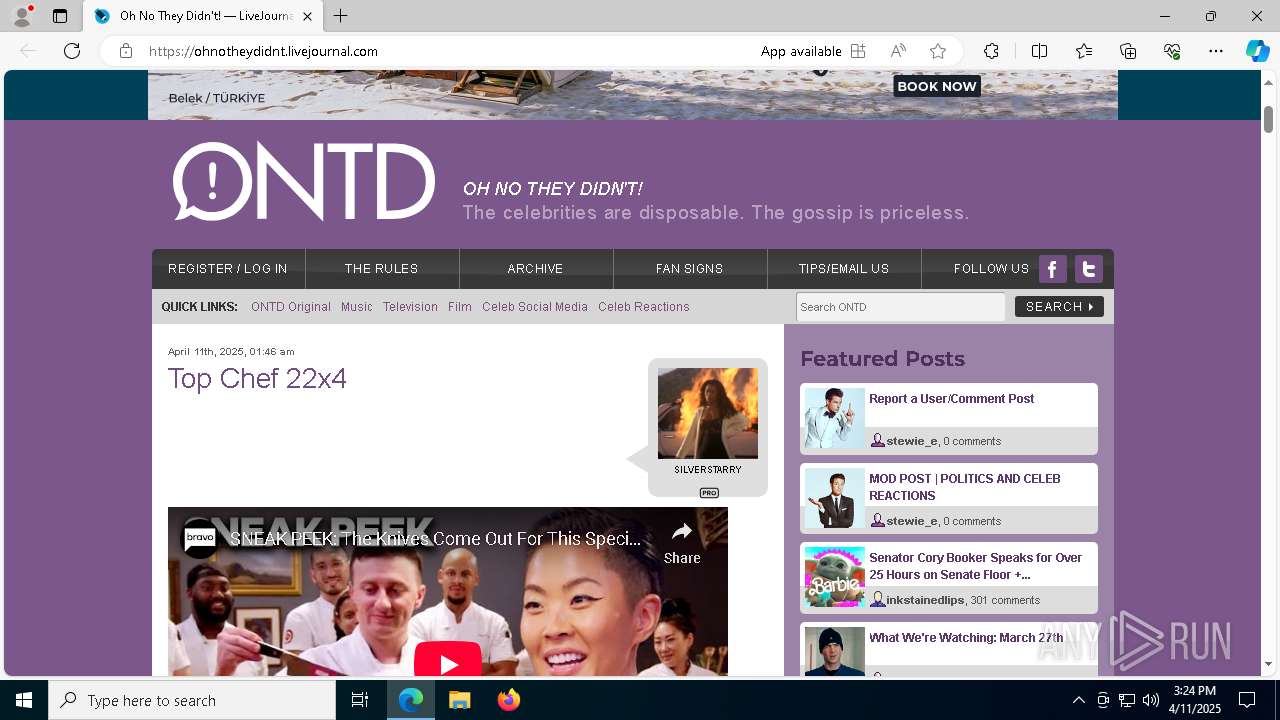Toggle split screen view icon
Viewport: 1280px width, 720px height.
pos(1039,51)
